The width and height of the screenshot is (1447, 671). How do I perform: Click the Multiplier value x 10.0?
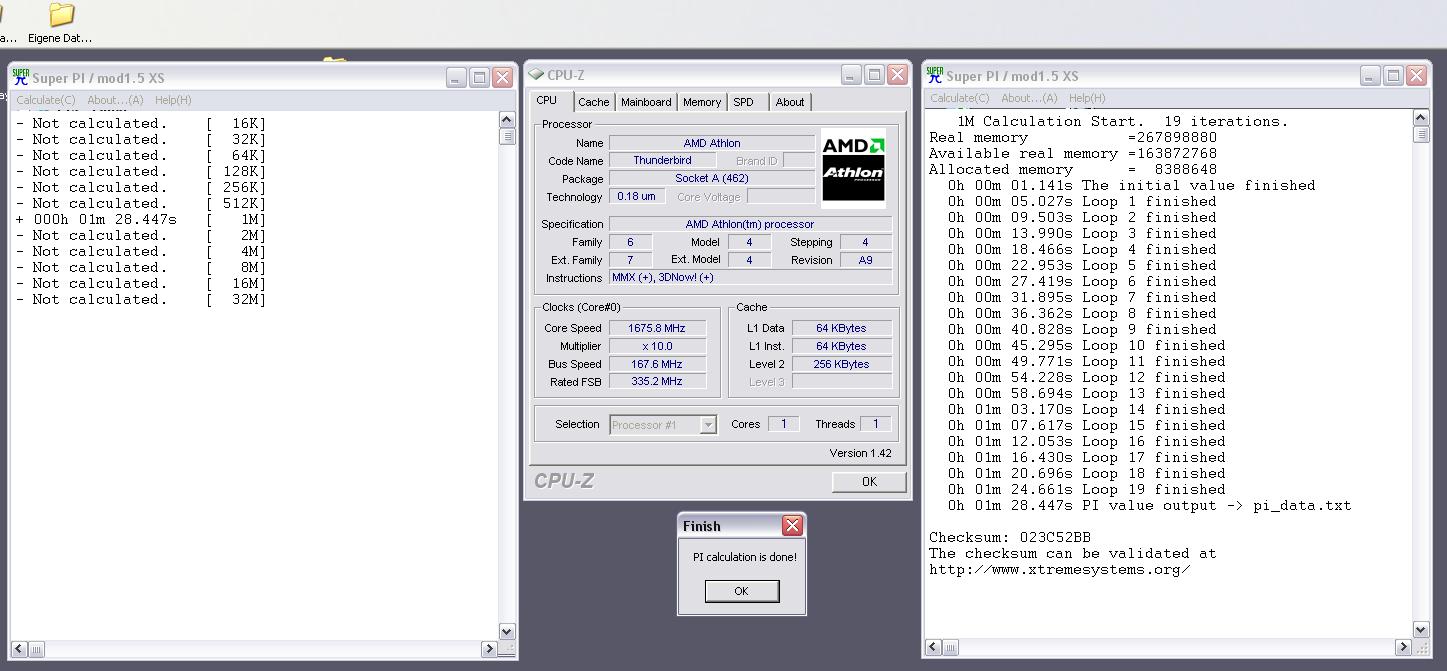click(x=657, y=346)
